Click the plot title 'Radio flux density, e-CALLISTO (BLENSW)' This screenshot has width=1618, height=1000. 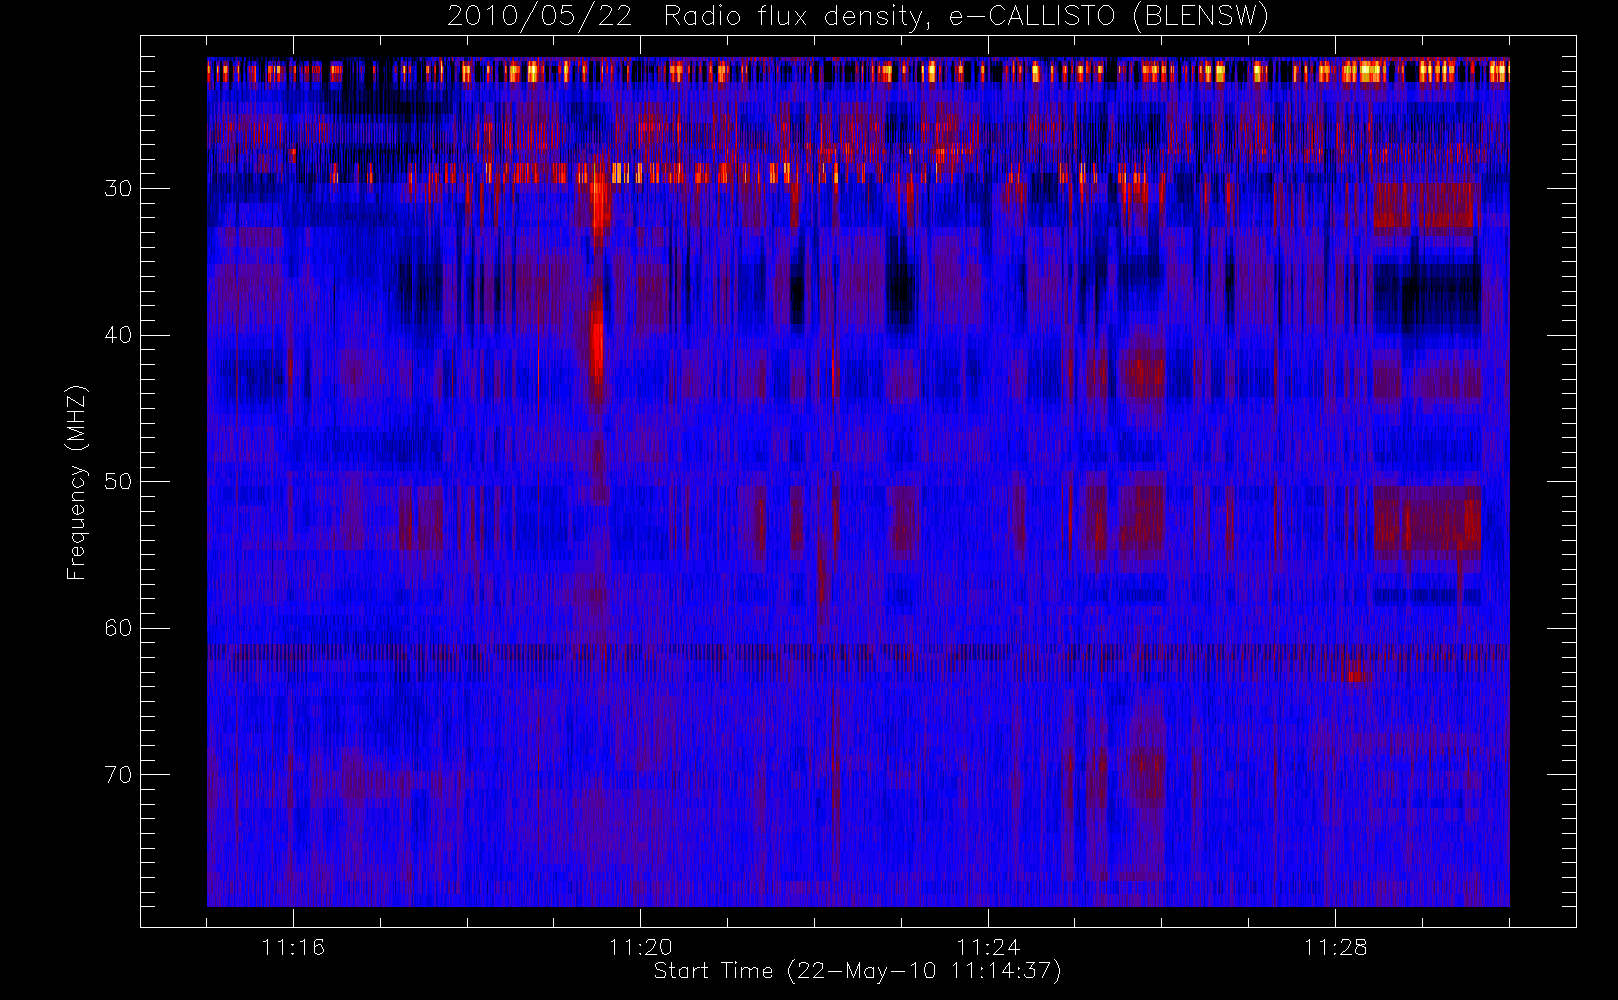pos(966,17)
